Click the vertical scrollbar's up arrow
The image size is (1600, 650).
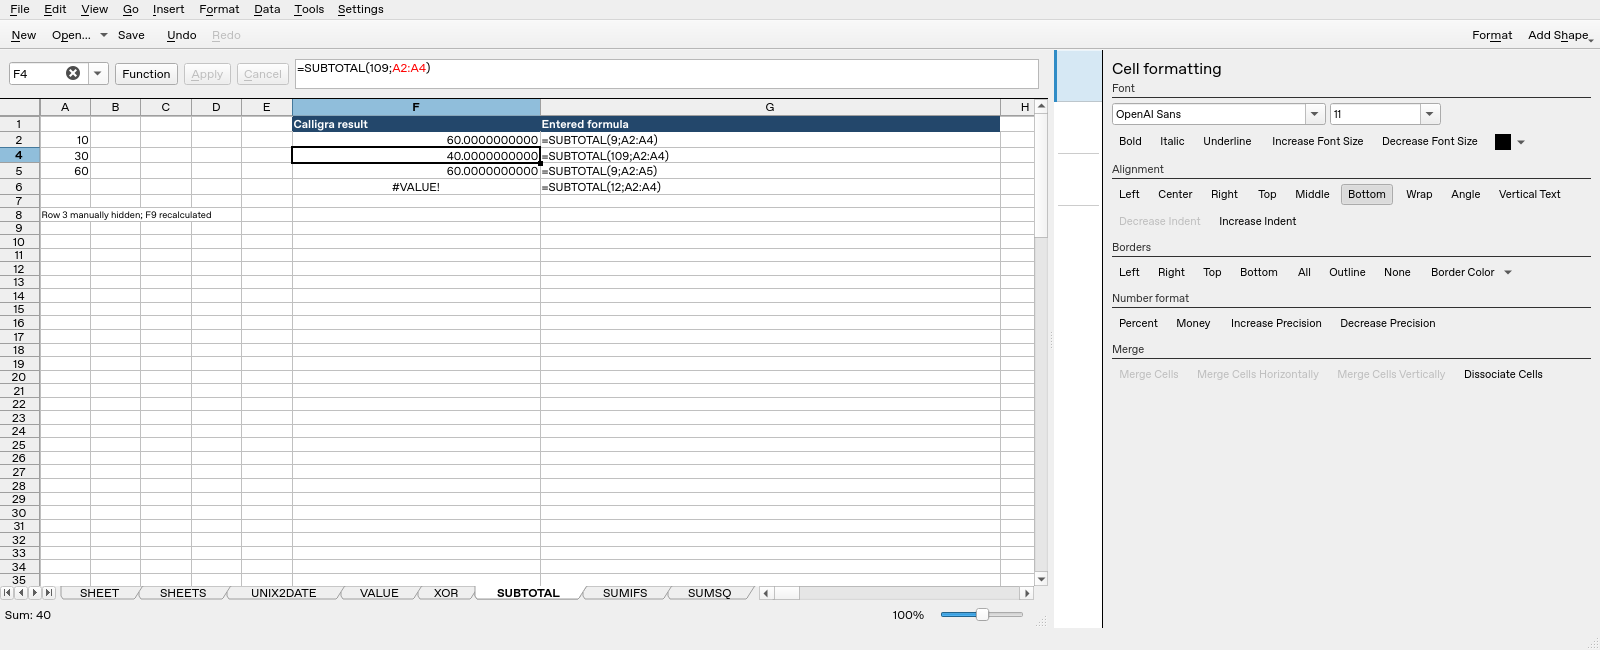point(1041,106)
